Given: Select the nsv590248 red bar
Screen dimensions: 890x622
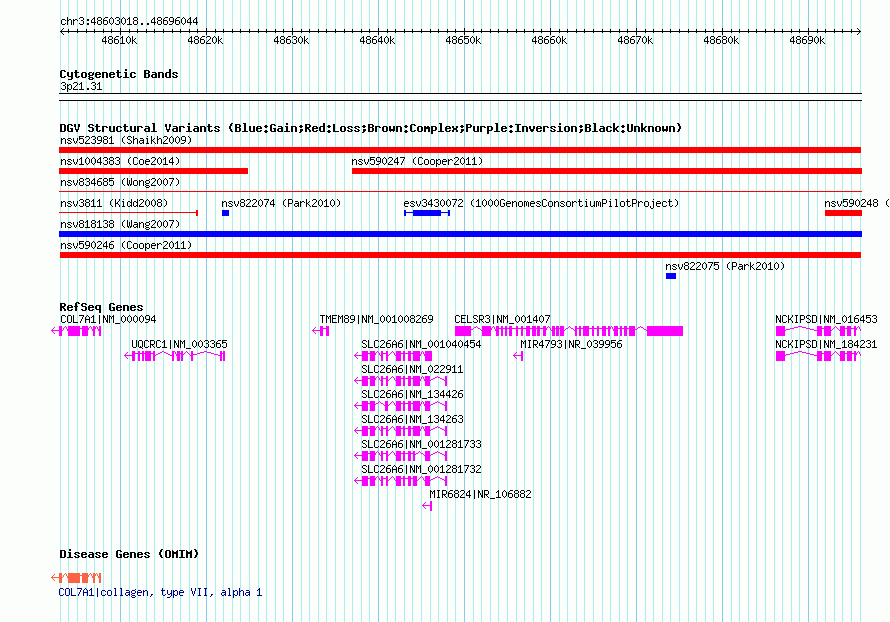Looking at the screenshot, I should pos(843,213).
